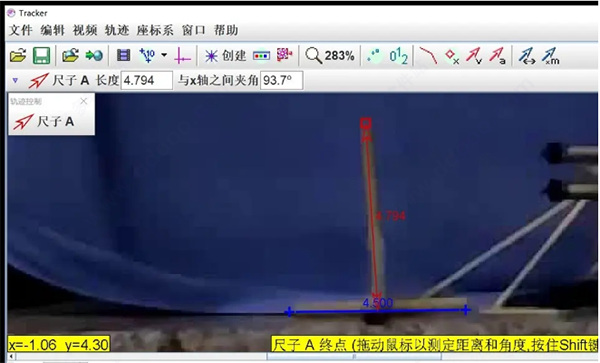Viewport: 600px width, 363px height.
Task: Open the 283% zoom magnifier
Action: (x=329, y=56)
